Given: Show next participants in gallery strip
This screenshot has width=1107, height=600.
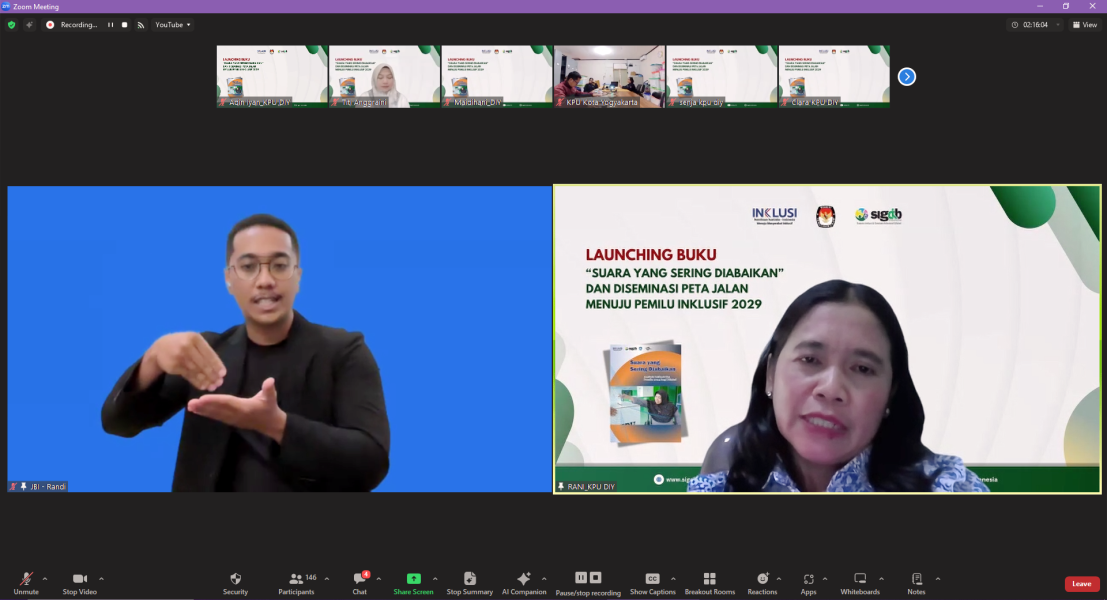Looking at the screenshot, I should pos(906,77).
